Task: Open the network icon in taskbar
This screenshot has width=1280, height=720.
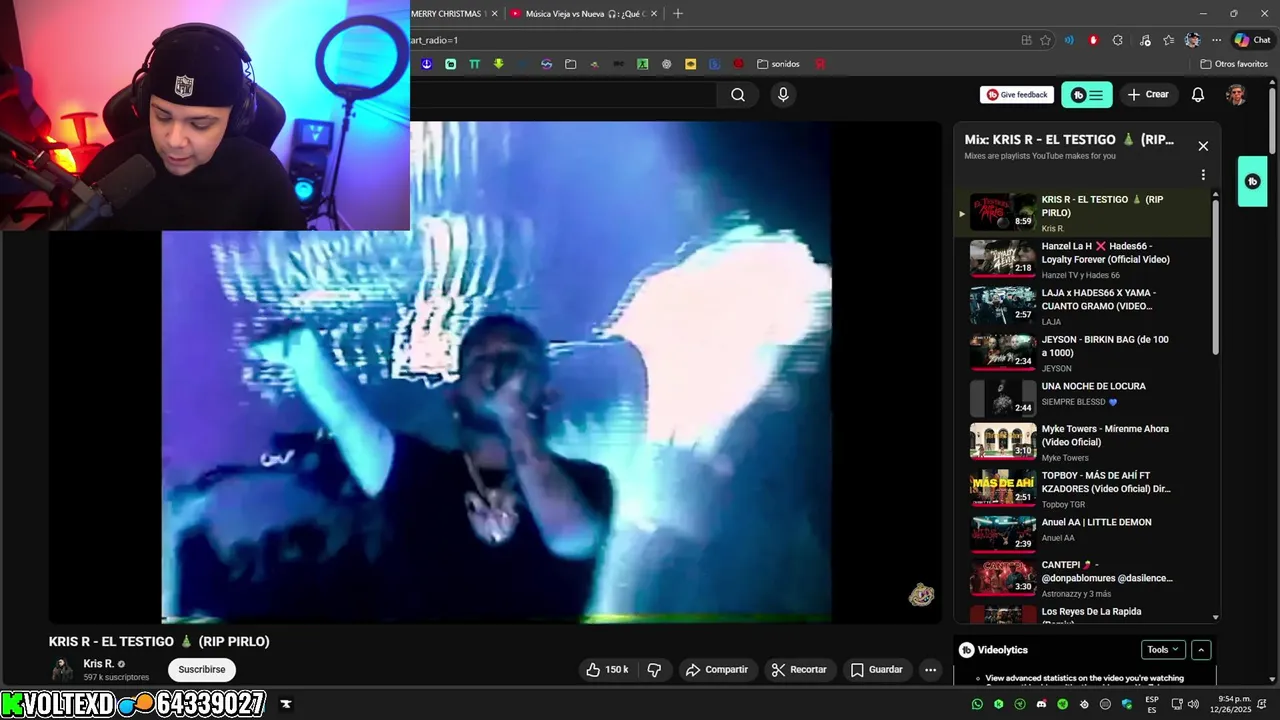Action: (x=1177, y=704)
